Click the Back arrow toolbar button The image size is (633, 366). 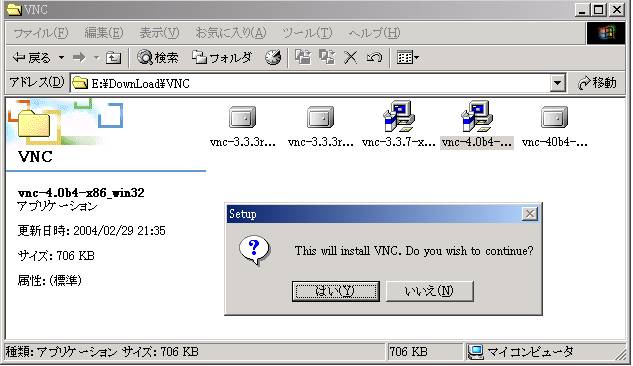point(31,58)
